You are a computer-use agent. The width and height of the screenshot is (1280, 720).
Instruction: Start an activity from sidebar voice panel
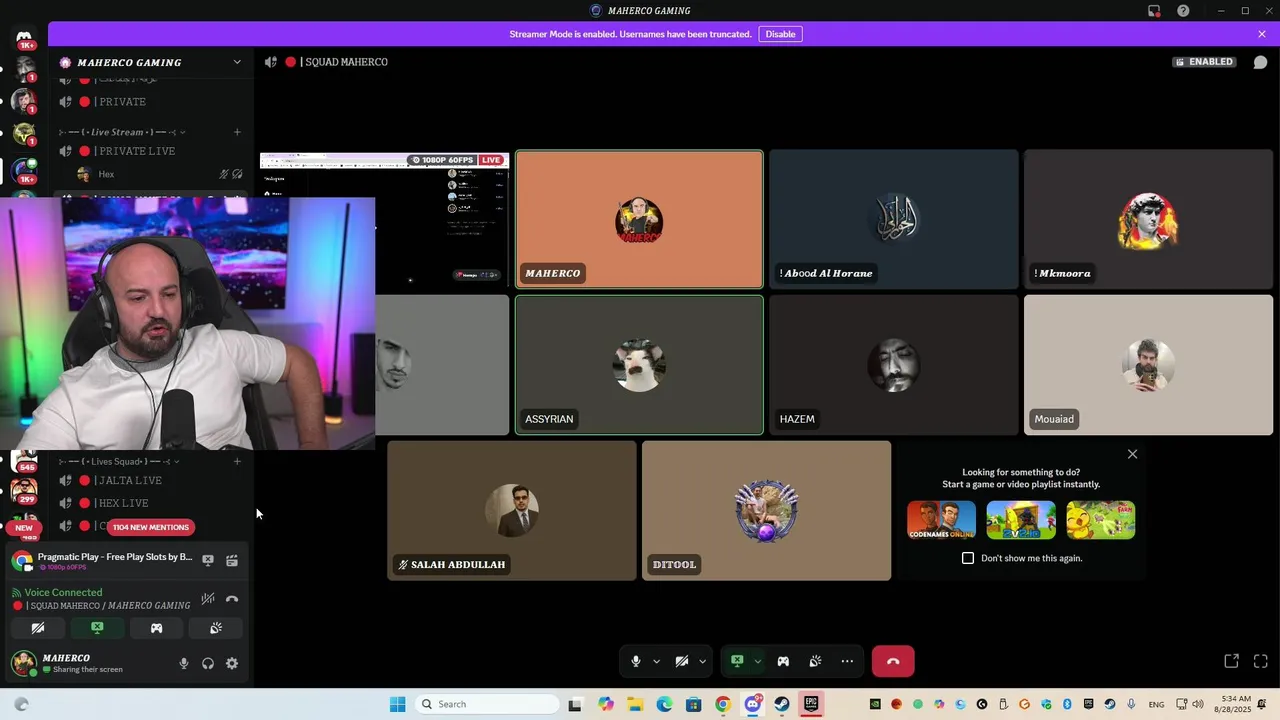point(156,628)
